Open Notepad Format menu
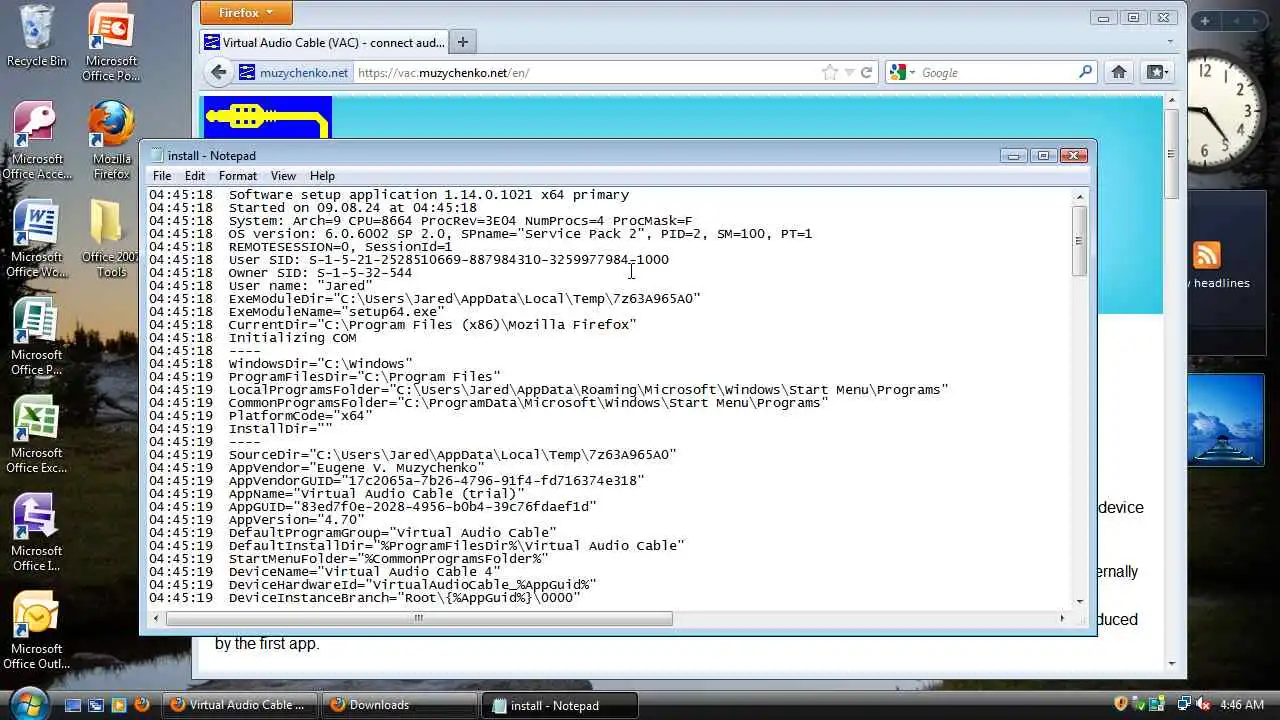The image size is (1280, 720). tap(238, 176)
